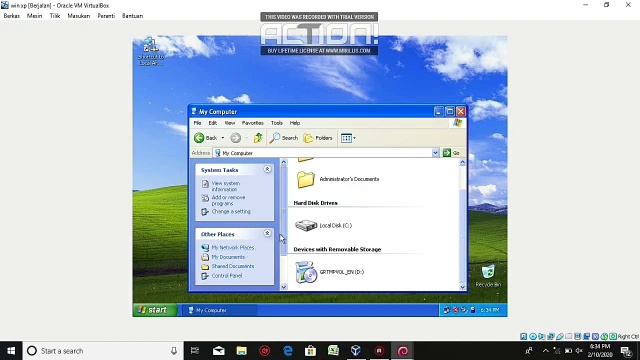Show hidden tray icons chevron
Screen dimensions: 640x360
tap(546, 351)
